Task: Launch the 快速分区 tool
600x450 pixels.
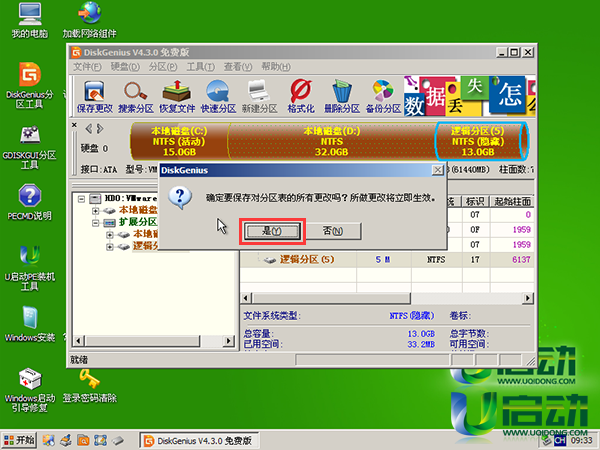Action: tap(218, 96)
